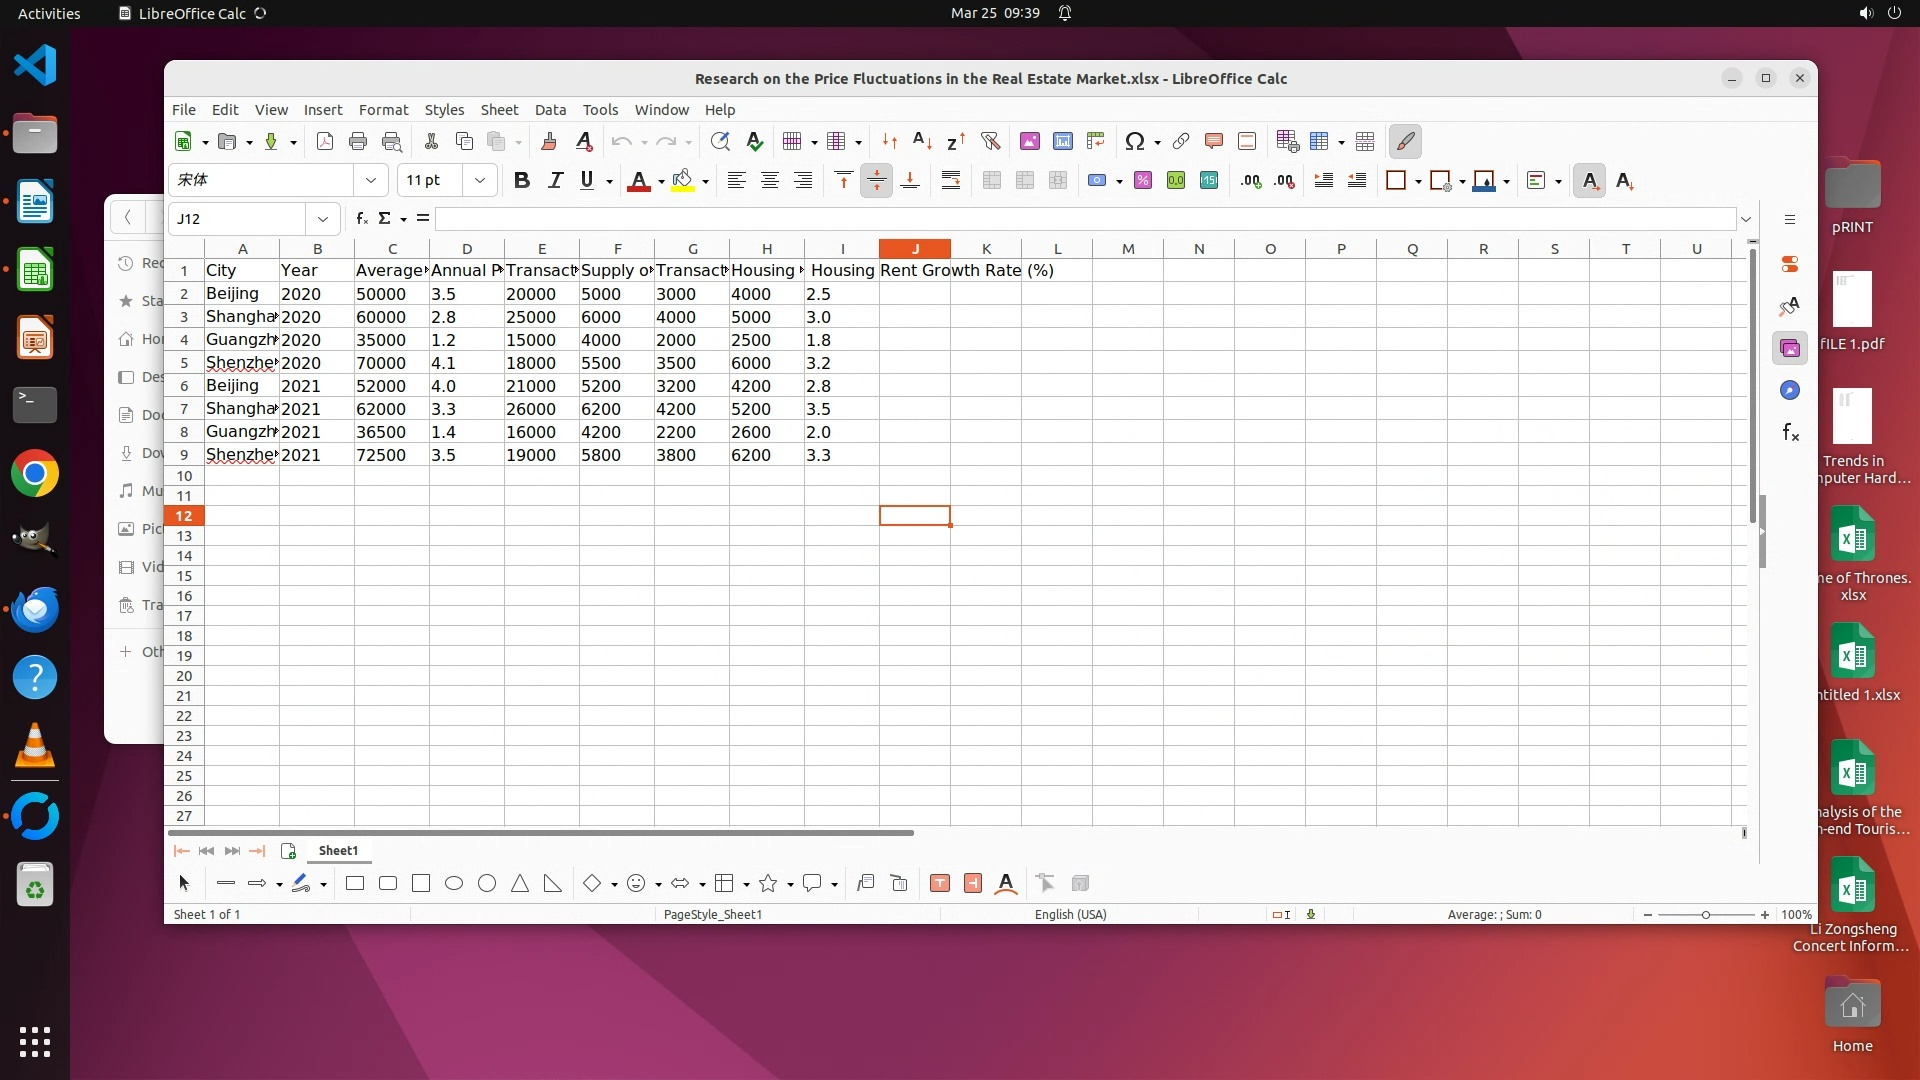Image resolution: width=1920 pixels, height=1080 pixels.
Task: Select the Ellipse shape tool
Action: click(x=454, y=883)
